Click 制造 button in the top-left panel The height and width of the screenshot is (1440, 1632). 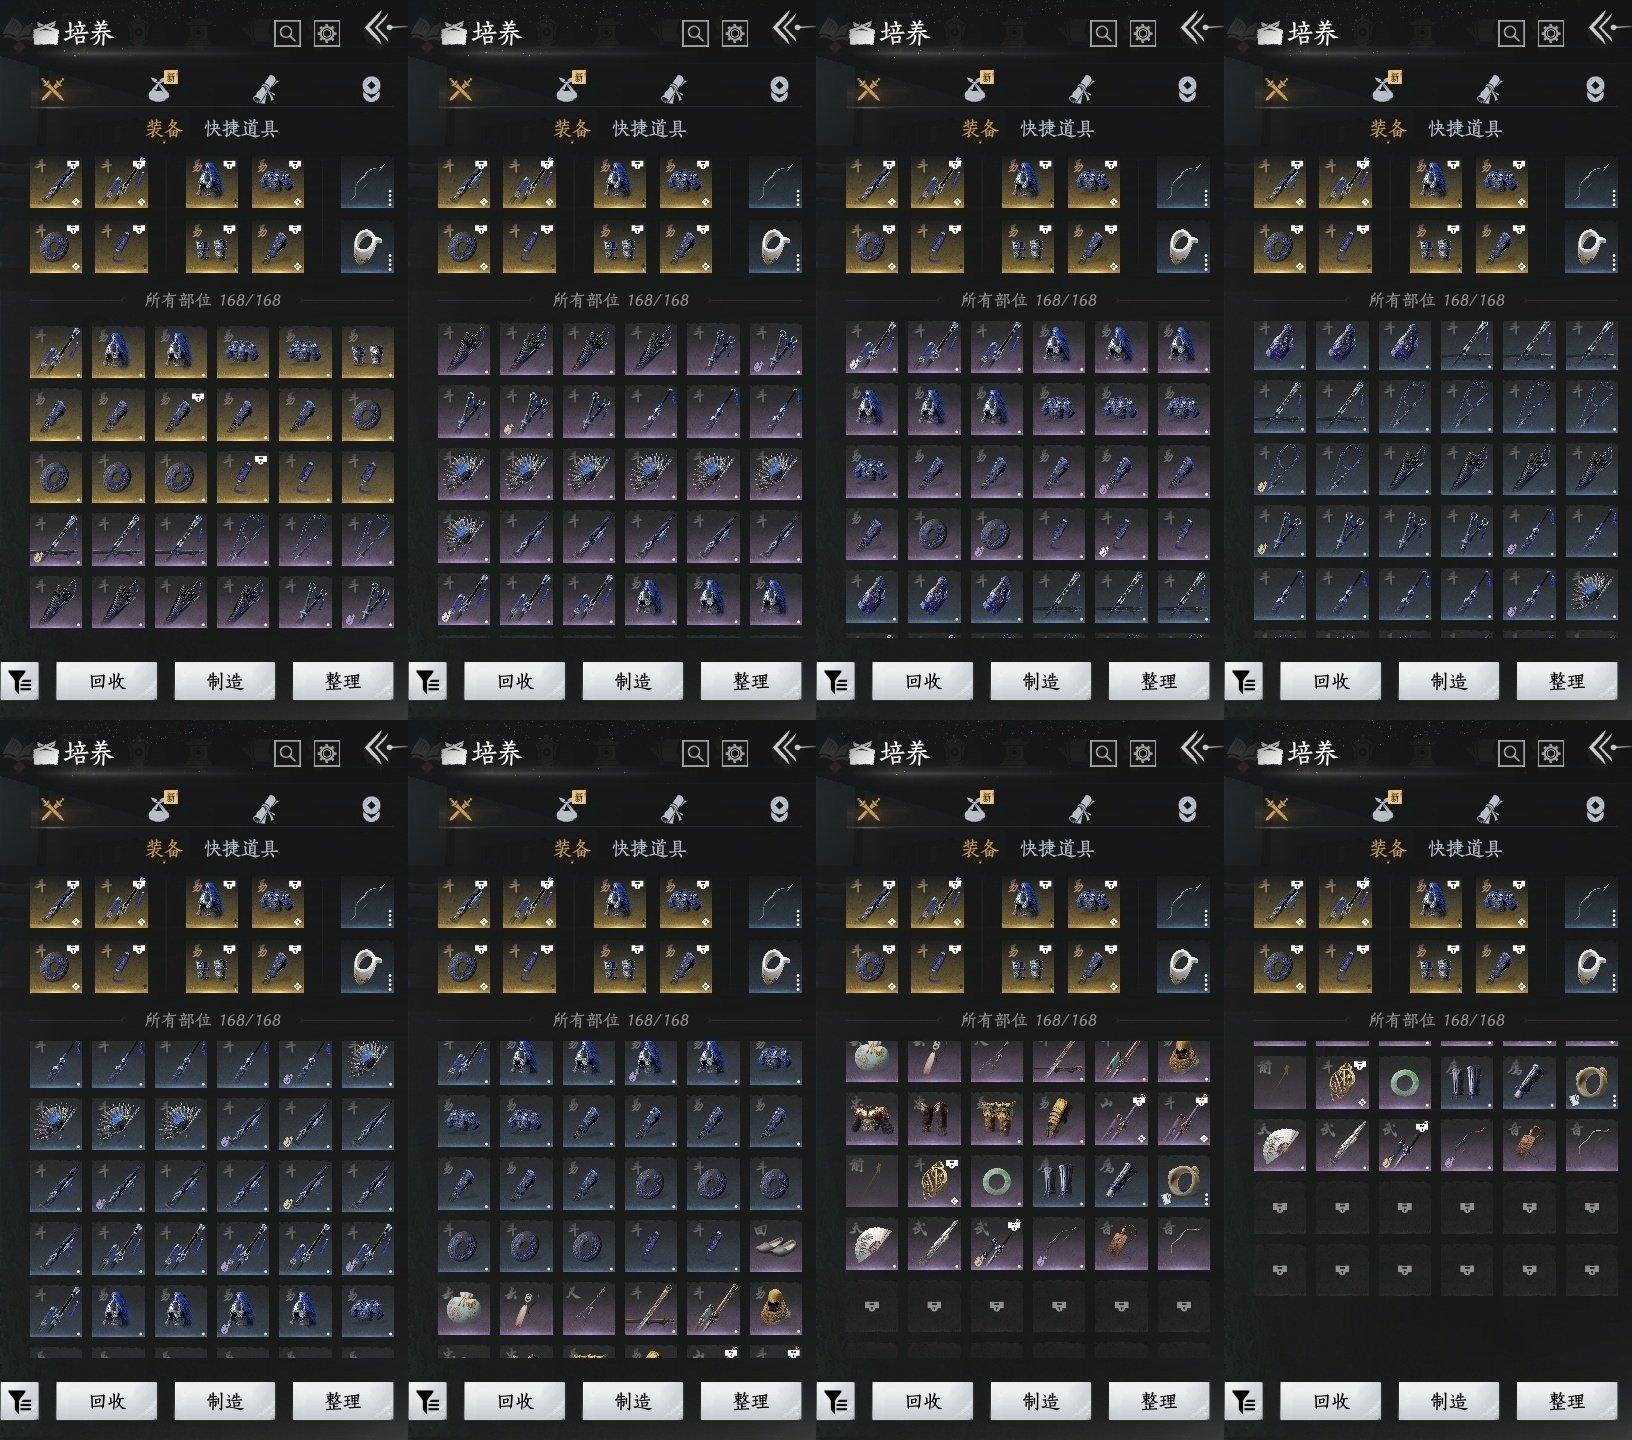(x=225, y=681)
